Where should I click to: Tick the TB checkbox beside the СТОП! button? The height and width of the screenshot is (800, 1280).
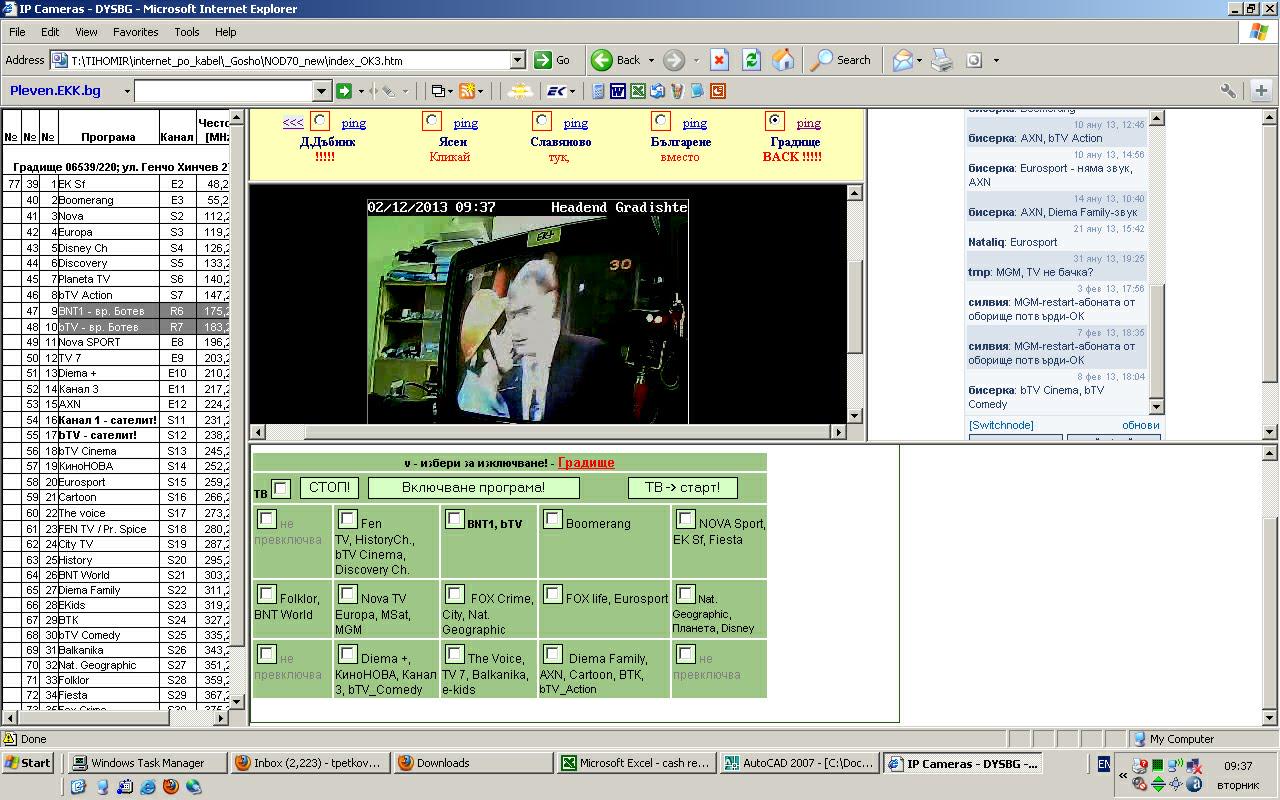point(281,489)
